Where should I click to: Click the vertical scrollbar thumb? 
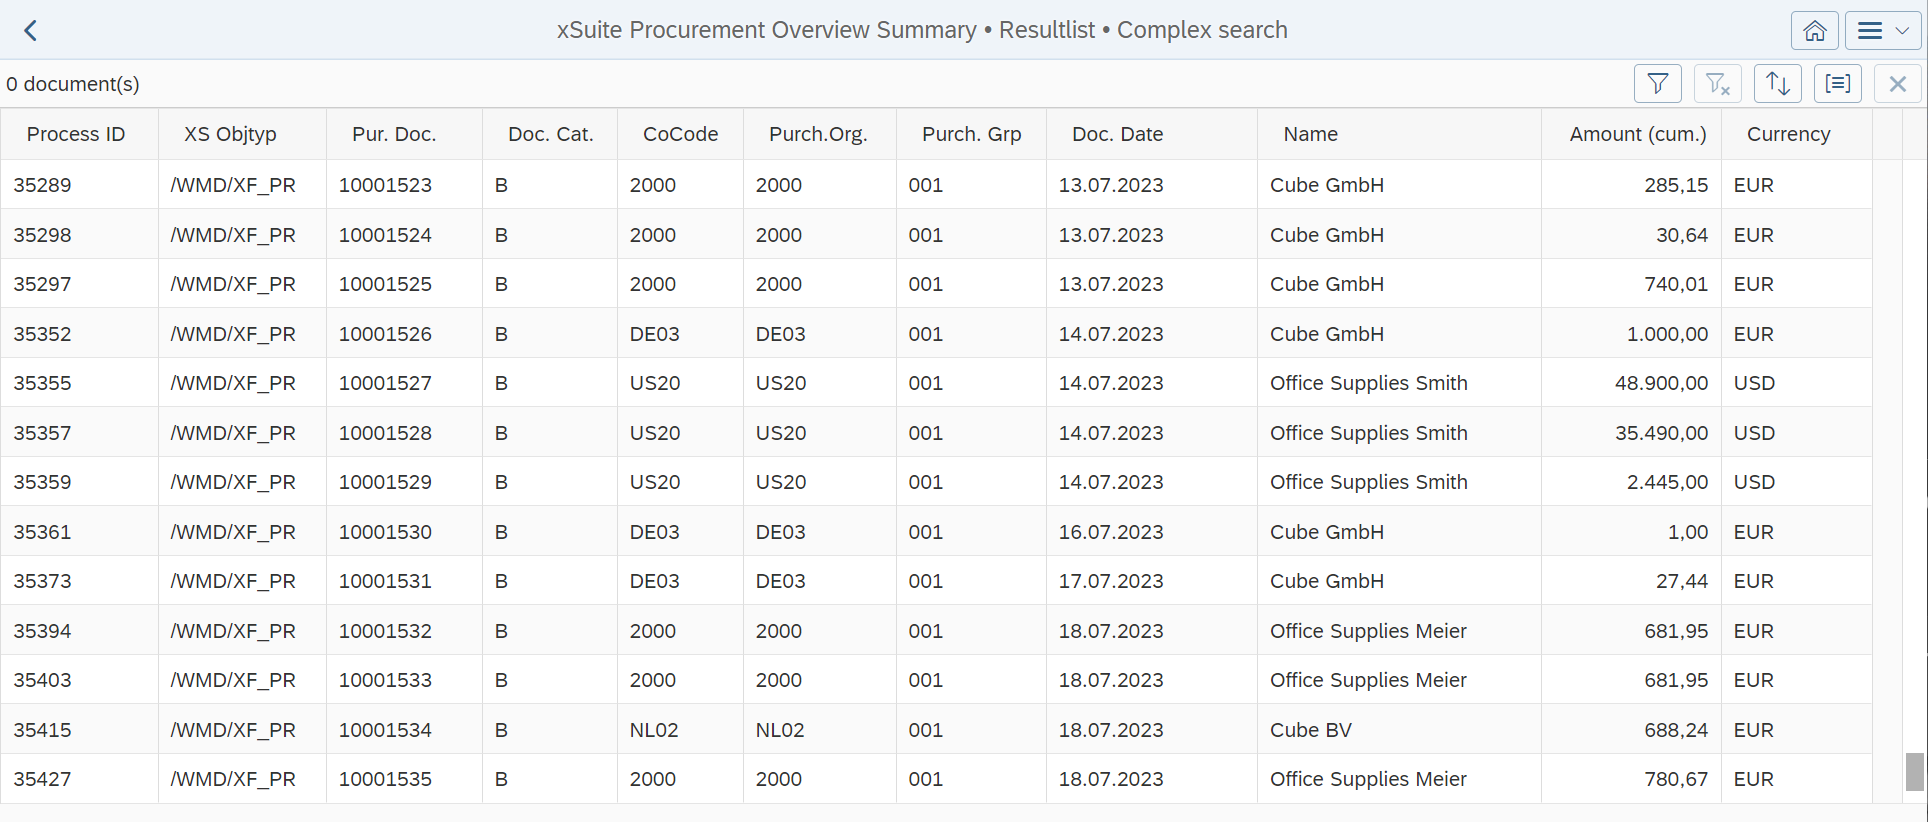pos(1915,772)
